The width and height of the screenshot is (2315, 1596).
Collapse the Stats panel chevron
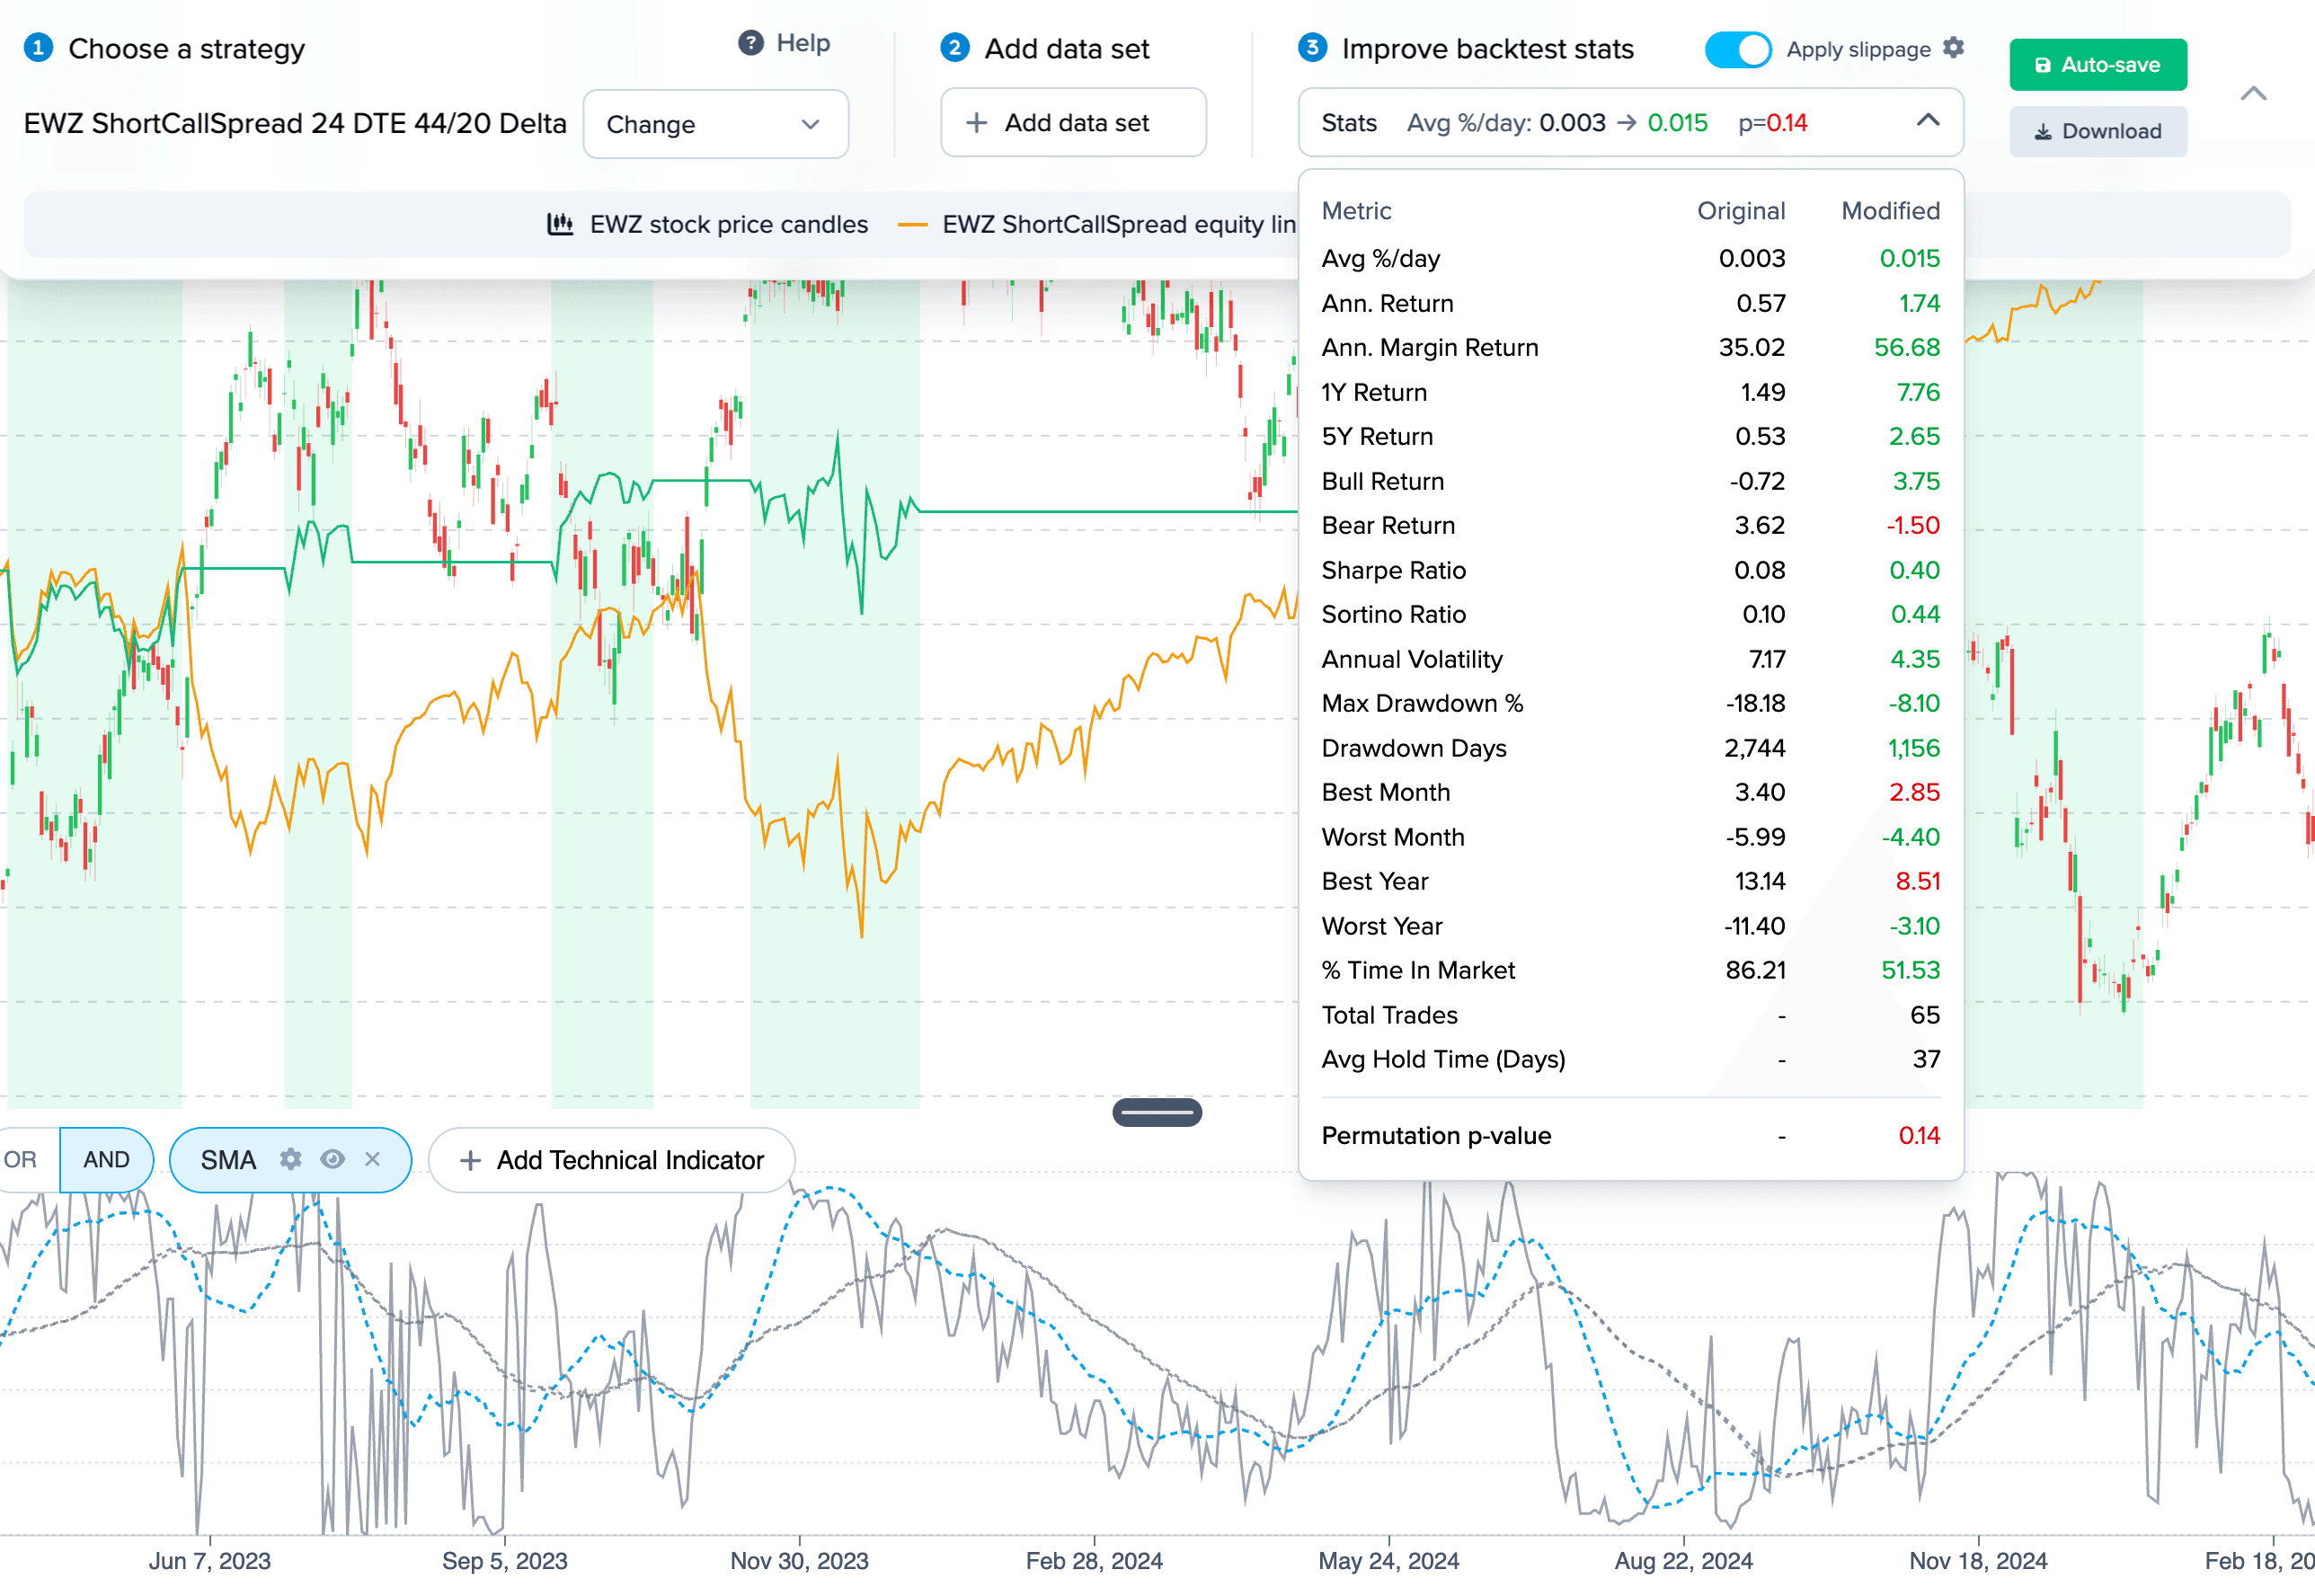[1928, 121]
